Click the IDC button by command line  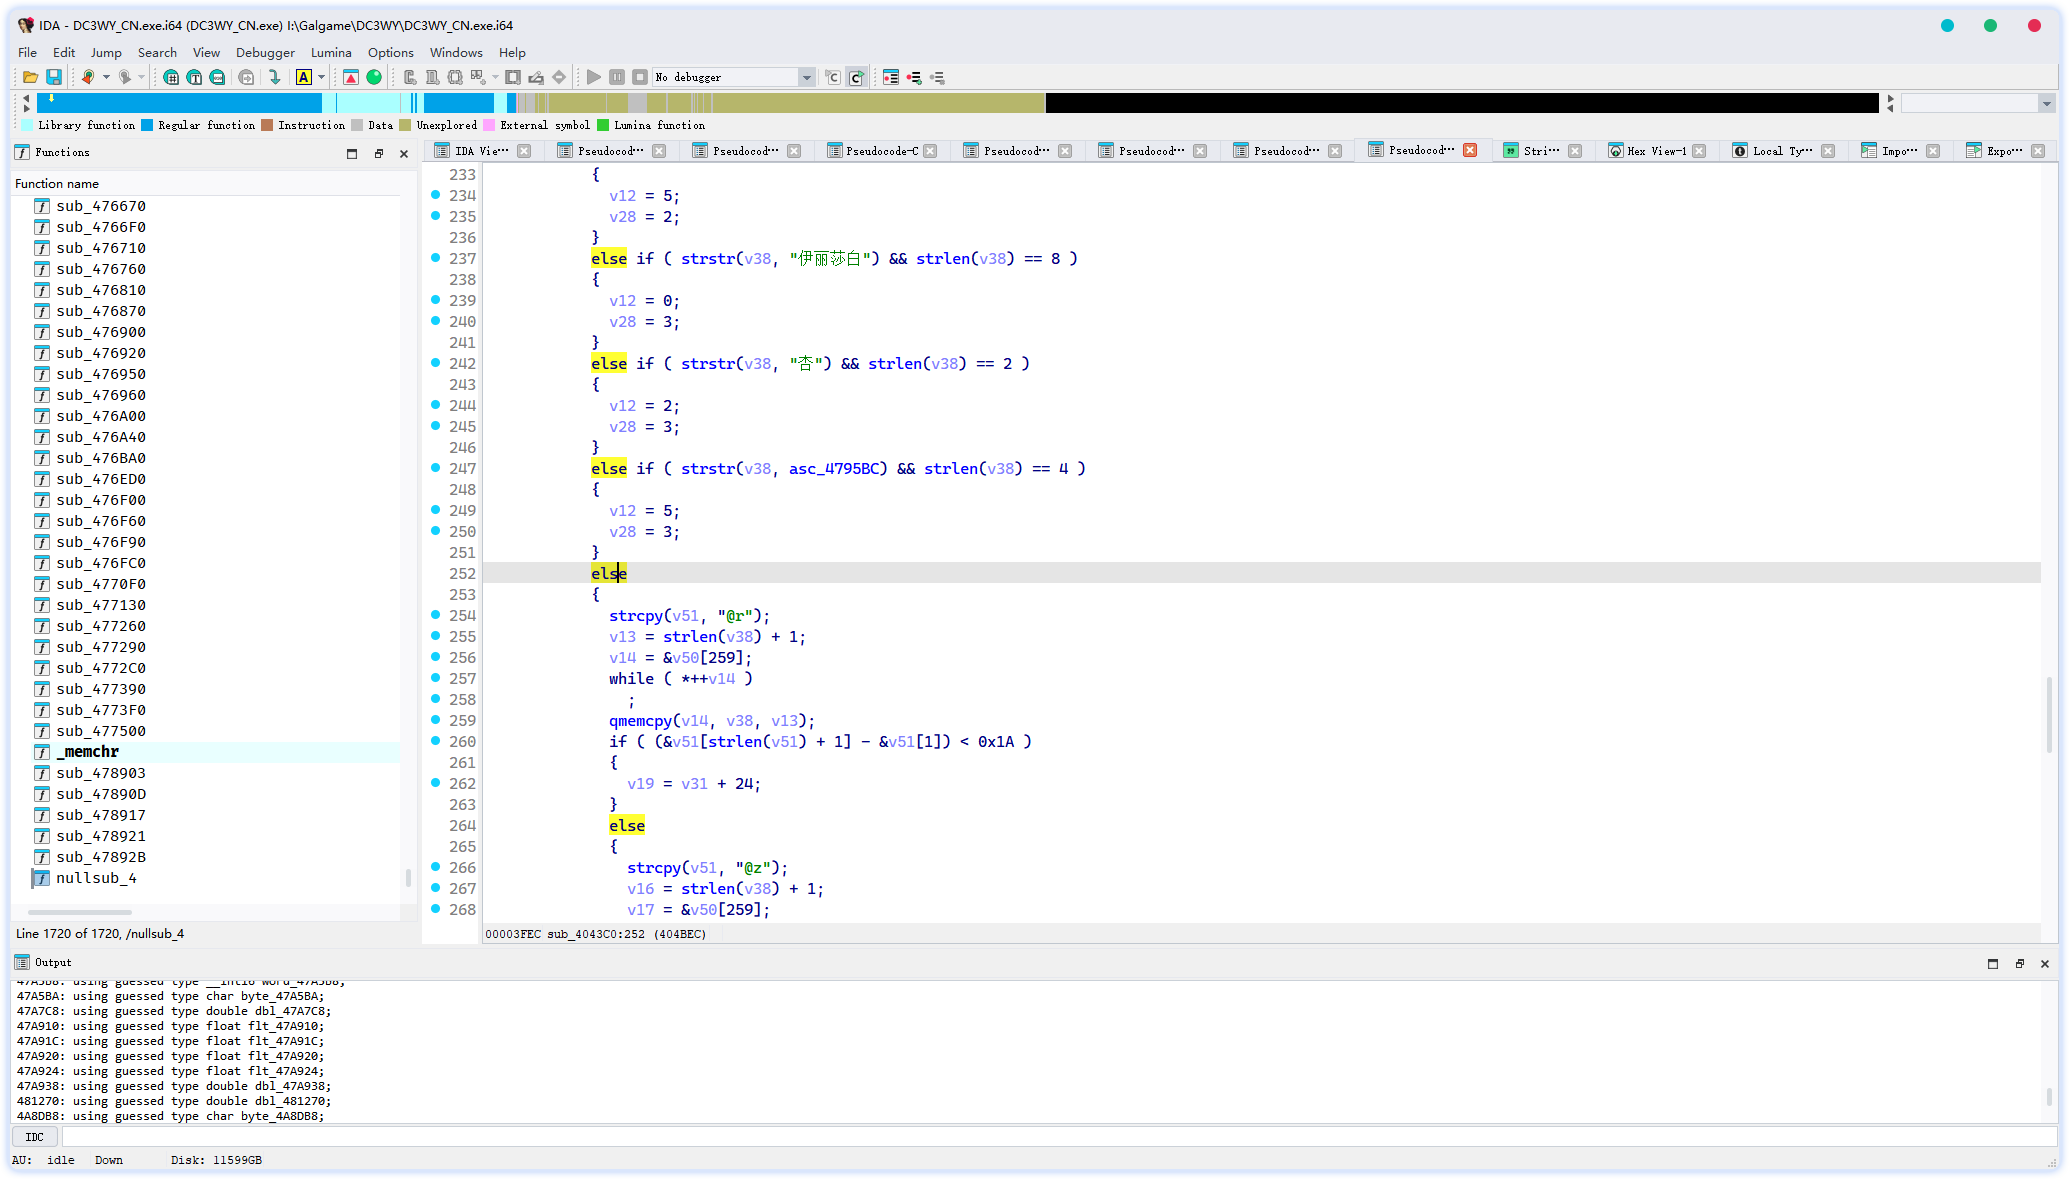[35, 1137]
